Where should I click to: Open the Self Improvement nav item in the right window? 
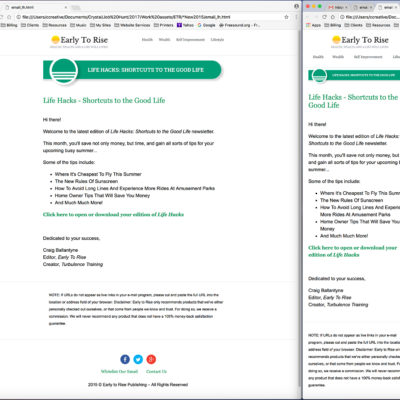click(x=368, y=57)
